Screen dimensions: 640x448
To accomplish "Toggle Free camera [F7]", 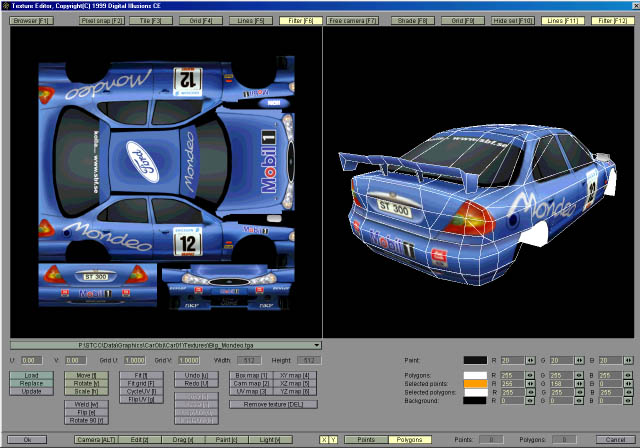I will (x=352, y=20).
